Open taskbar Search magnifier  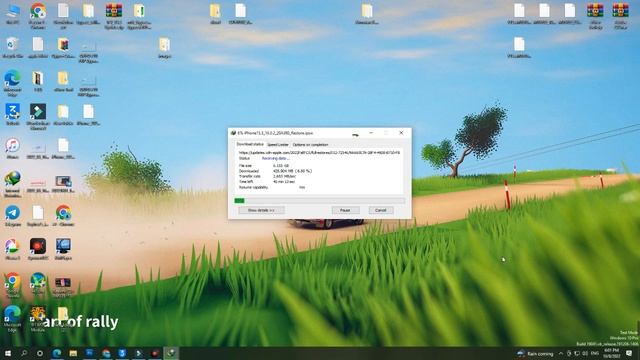(x=24, y=353)
